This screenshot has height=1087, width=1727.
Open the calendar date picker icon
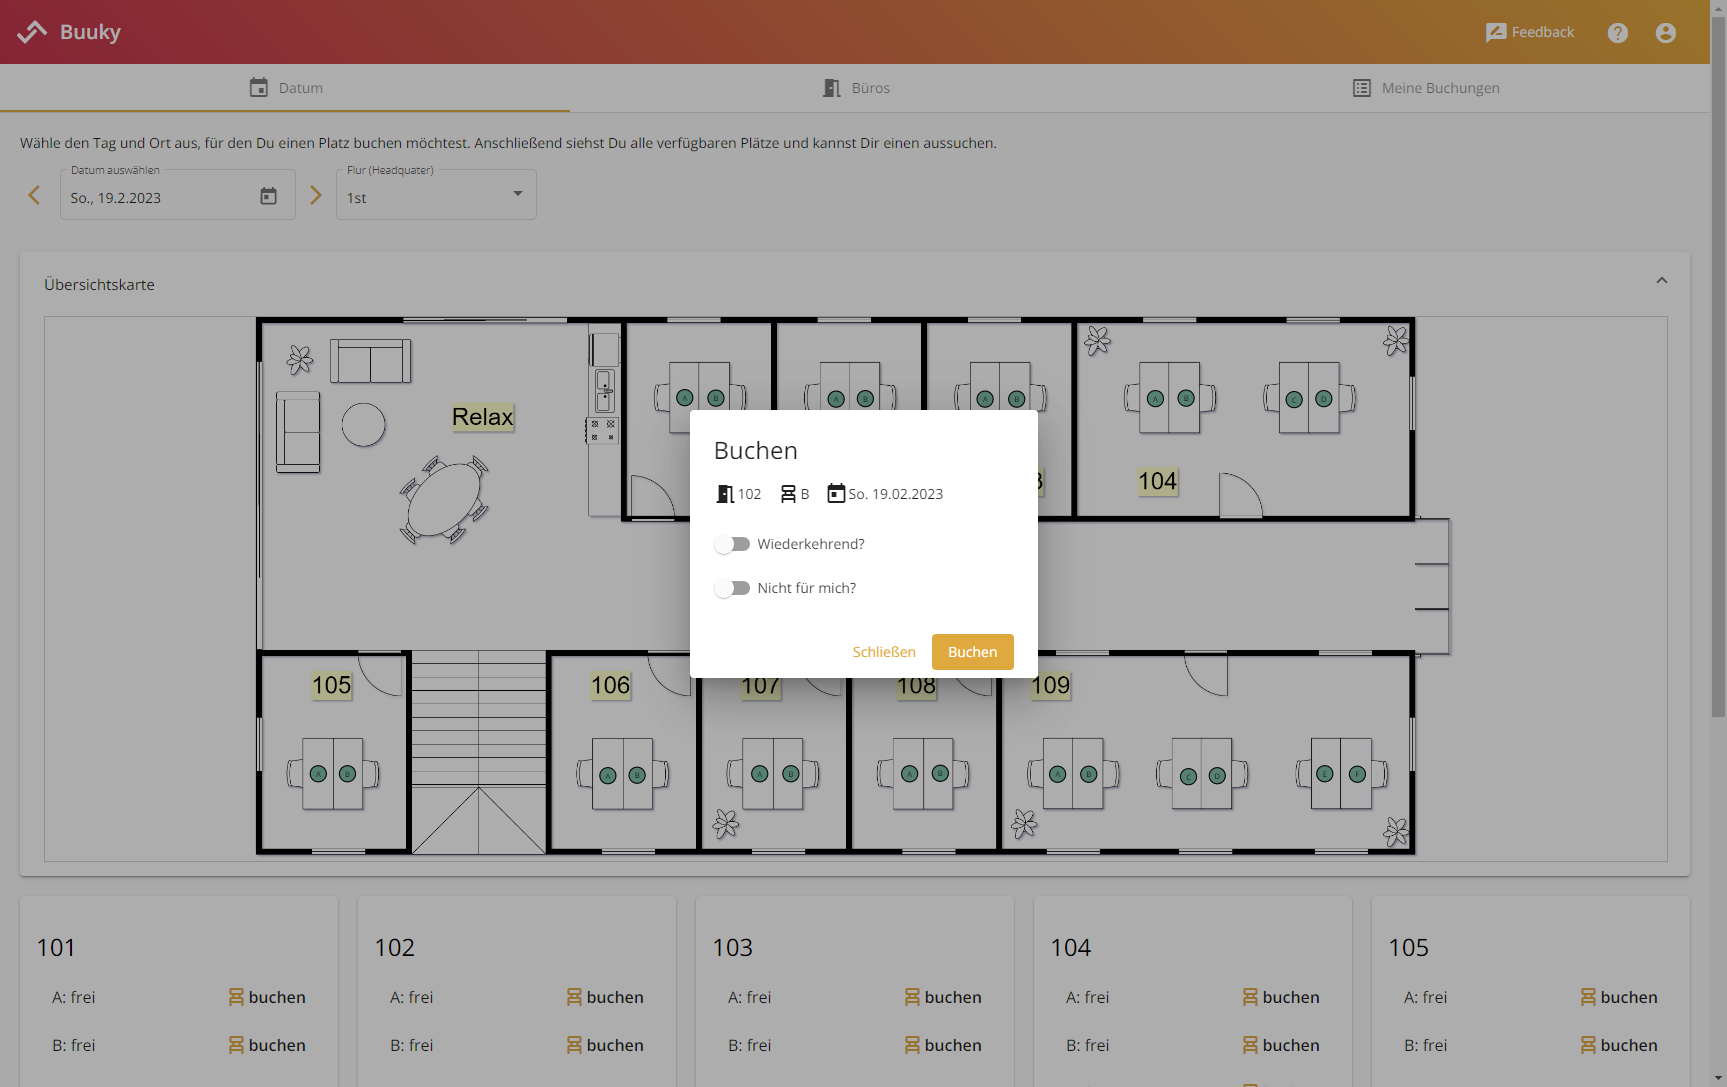point(268,196)
